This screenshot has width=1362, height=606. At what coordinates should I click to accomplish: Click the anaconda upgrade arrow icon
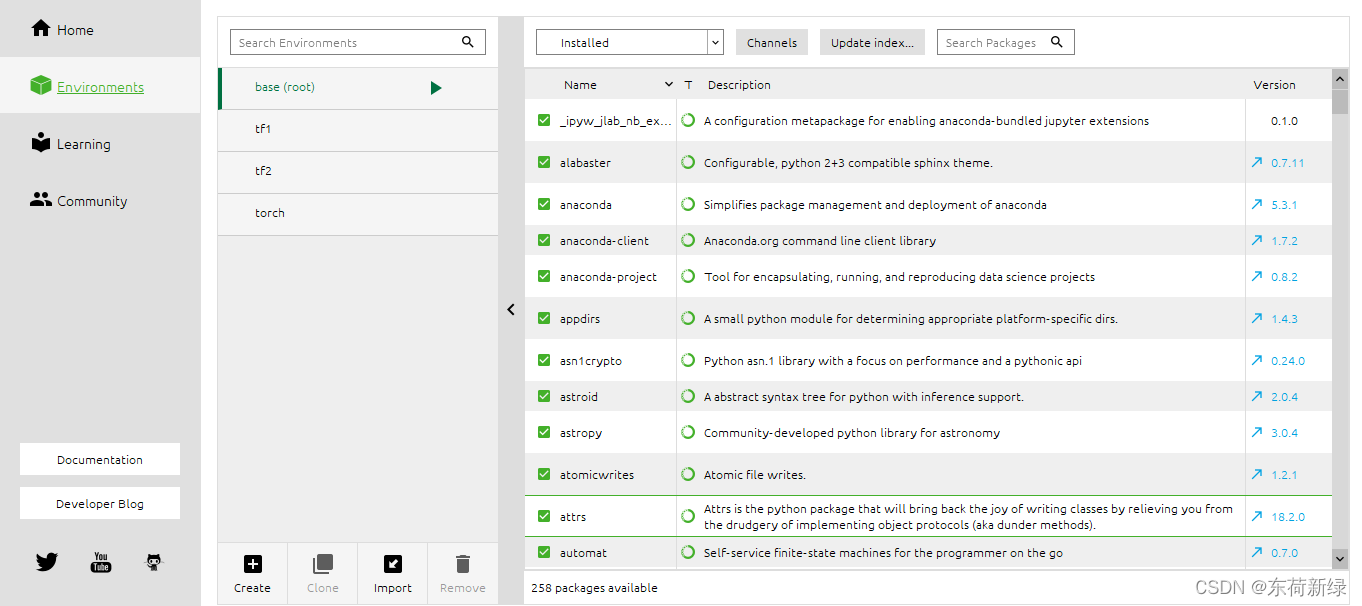point(1257,204)
